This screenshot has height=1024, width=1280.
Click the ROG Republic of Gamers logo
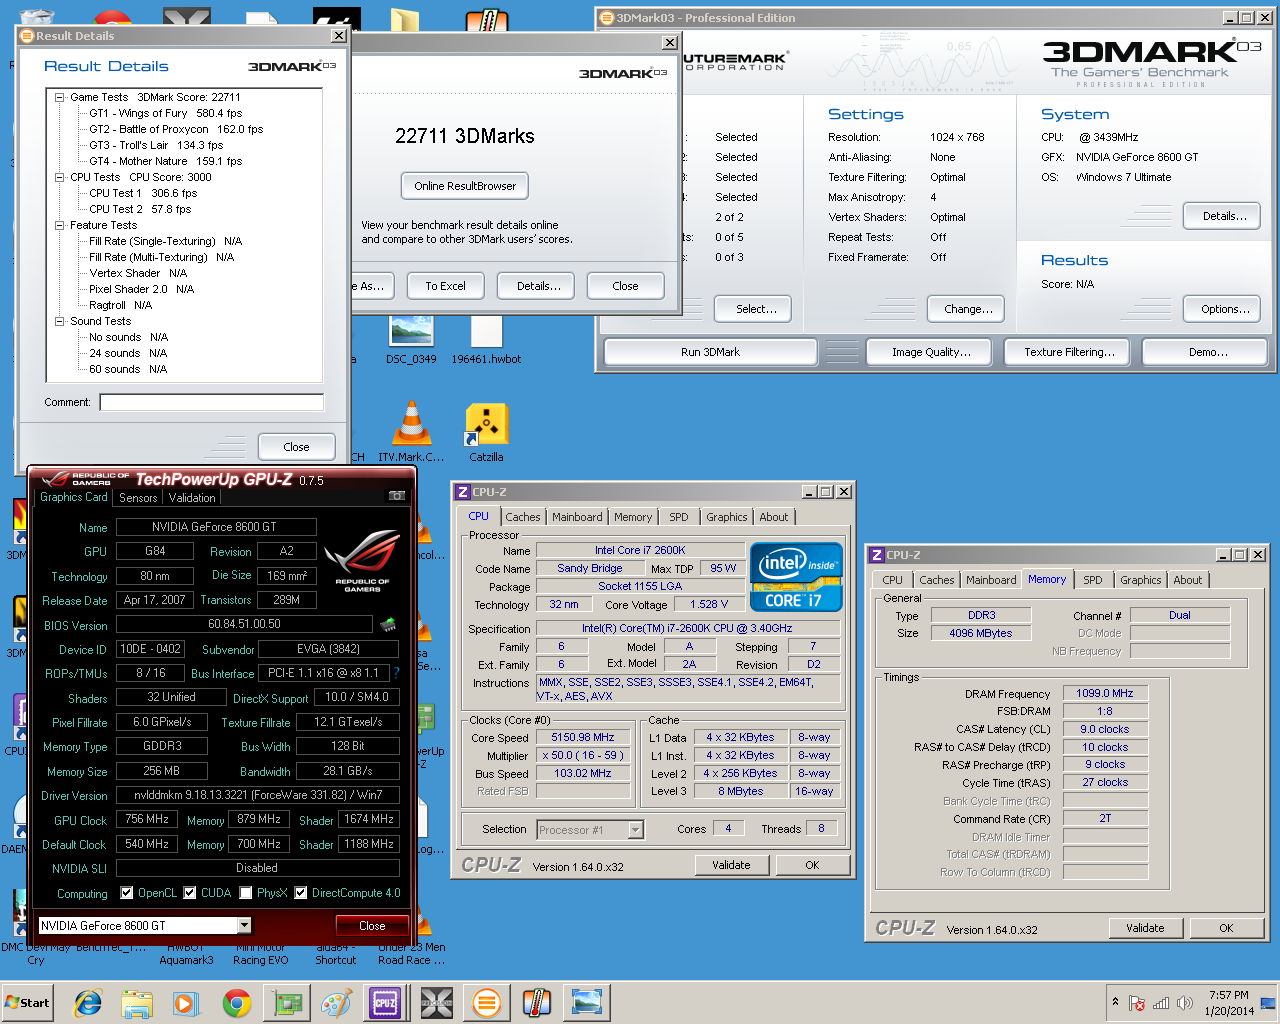click(362, 561)
